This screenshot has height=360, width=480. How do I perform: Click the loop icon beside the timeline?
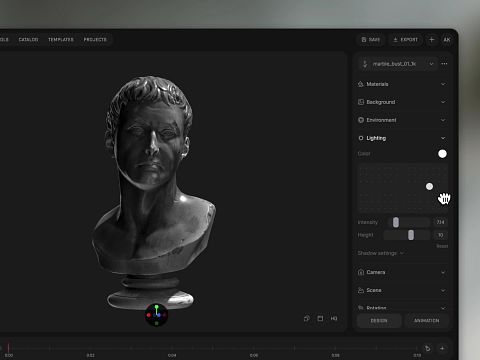pyautogui.click(x=427, y=348)
